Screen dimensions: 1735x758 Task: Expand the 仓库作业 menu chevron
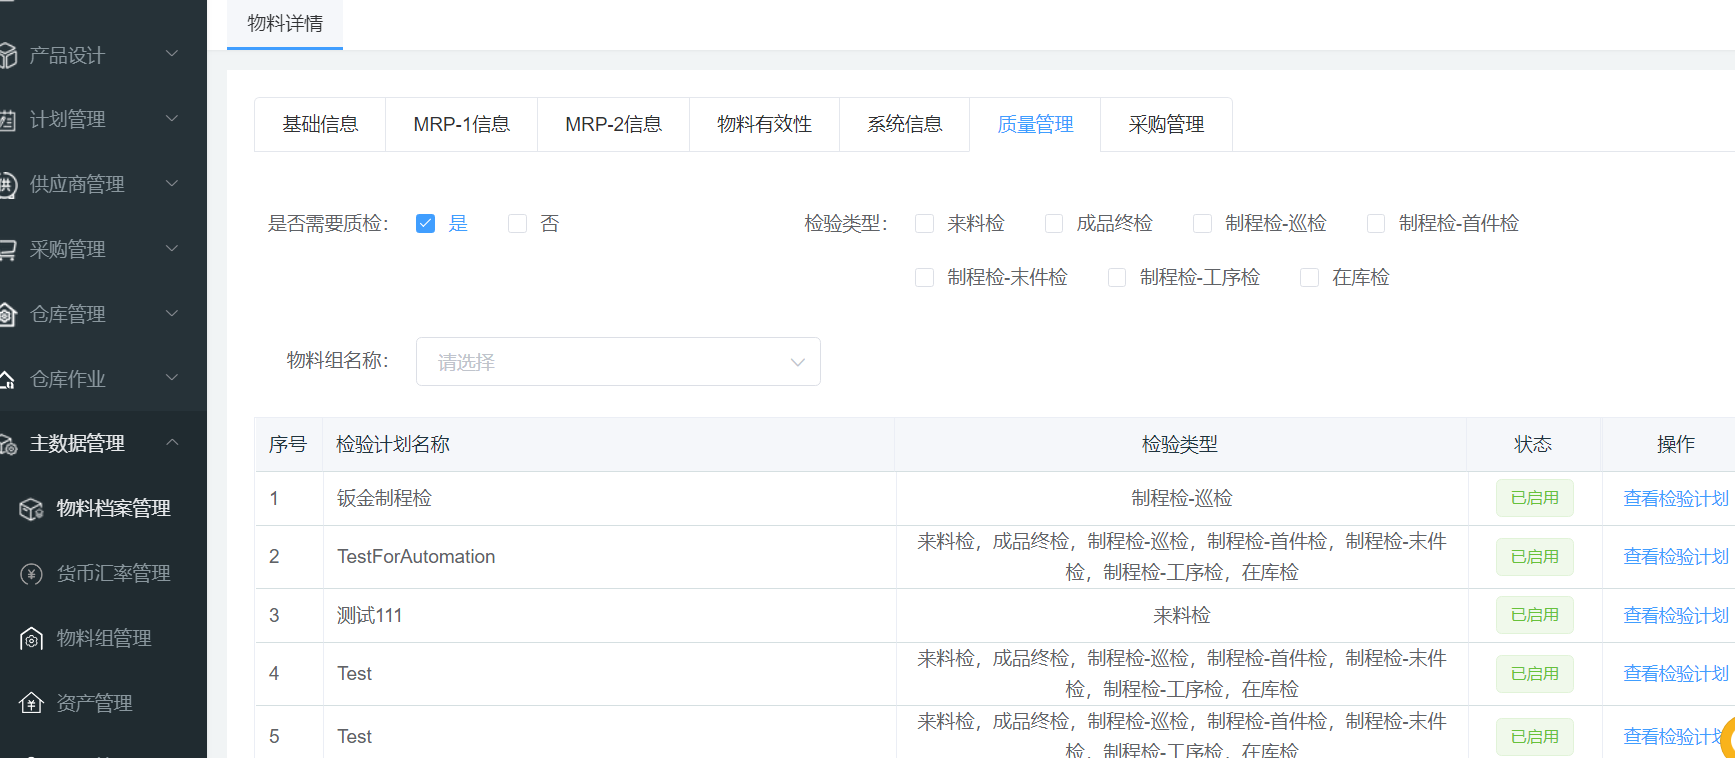172,378
